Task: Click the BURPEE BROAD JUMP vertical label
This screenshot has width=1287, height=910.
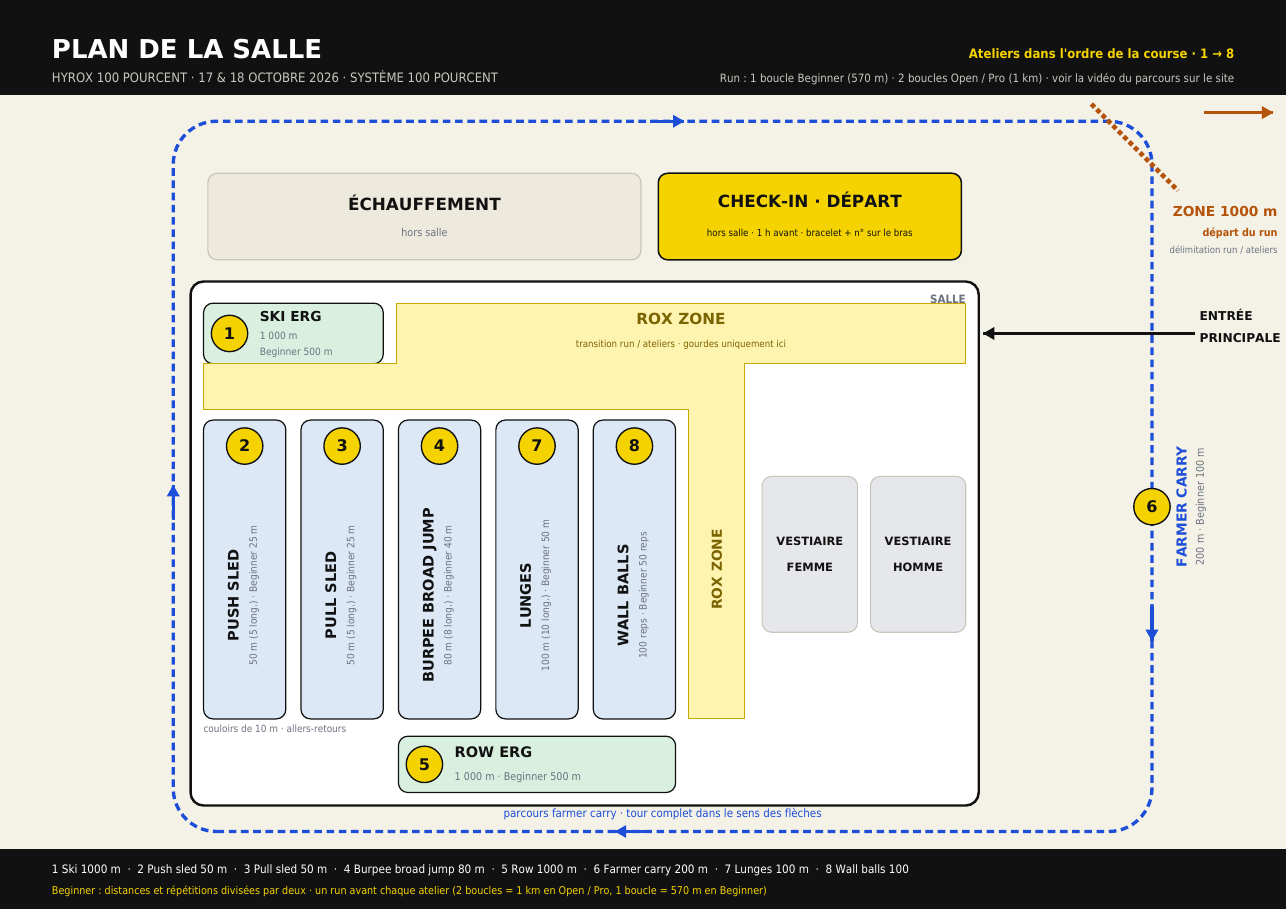Action: tap(429, 594)
